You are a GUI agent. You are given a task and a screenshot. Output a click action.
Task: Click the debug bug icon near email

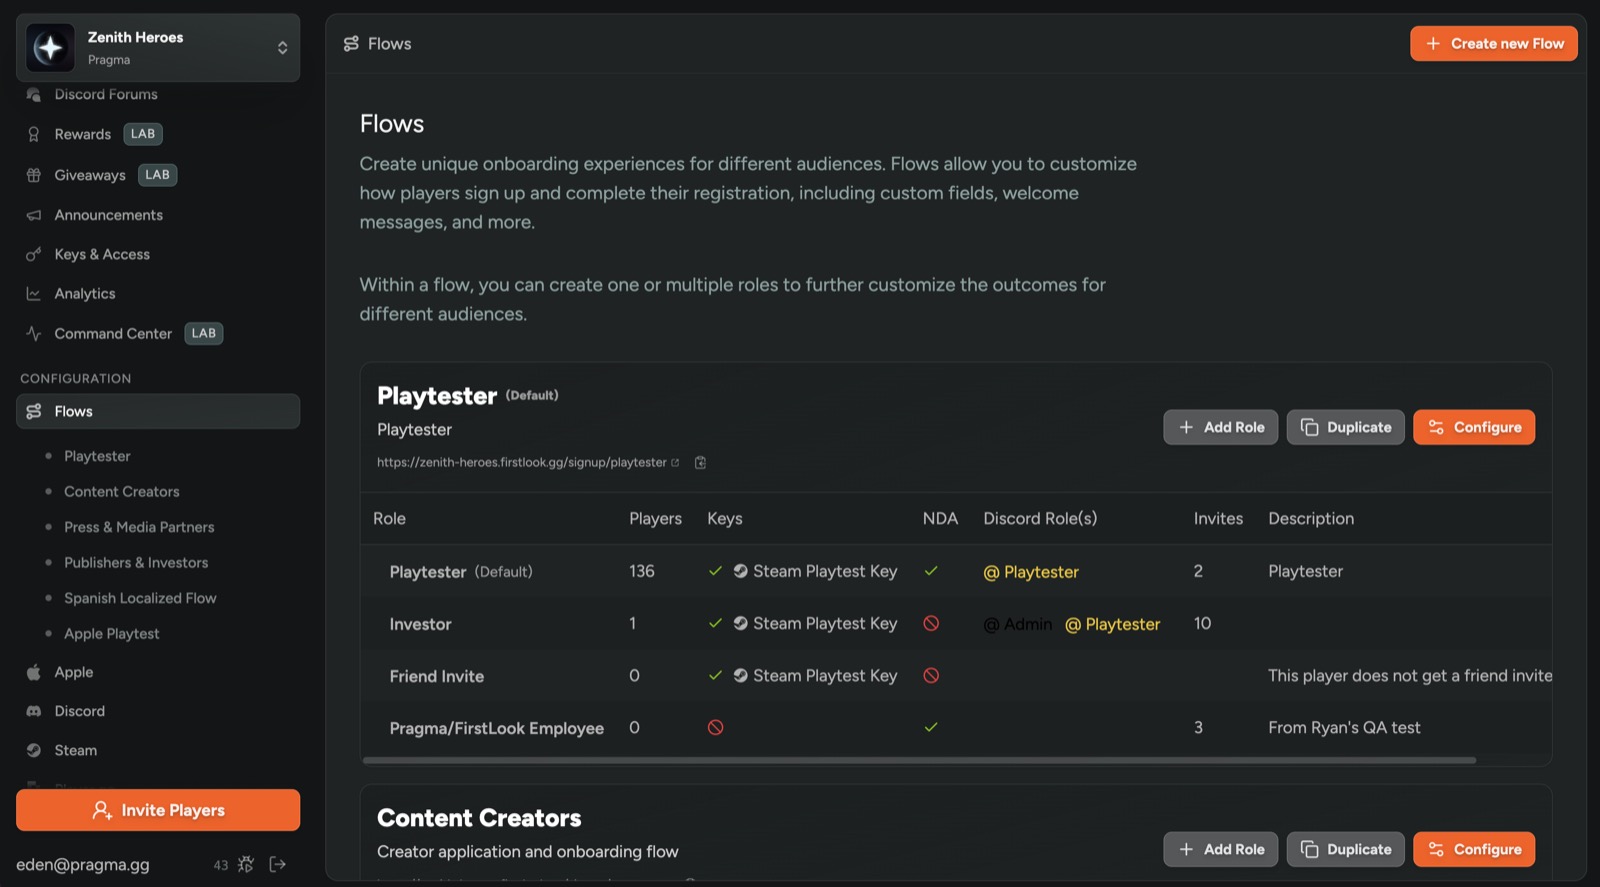tap(246, 864)
